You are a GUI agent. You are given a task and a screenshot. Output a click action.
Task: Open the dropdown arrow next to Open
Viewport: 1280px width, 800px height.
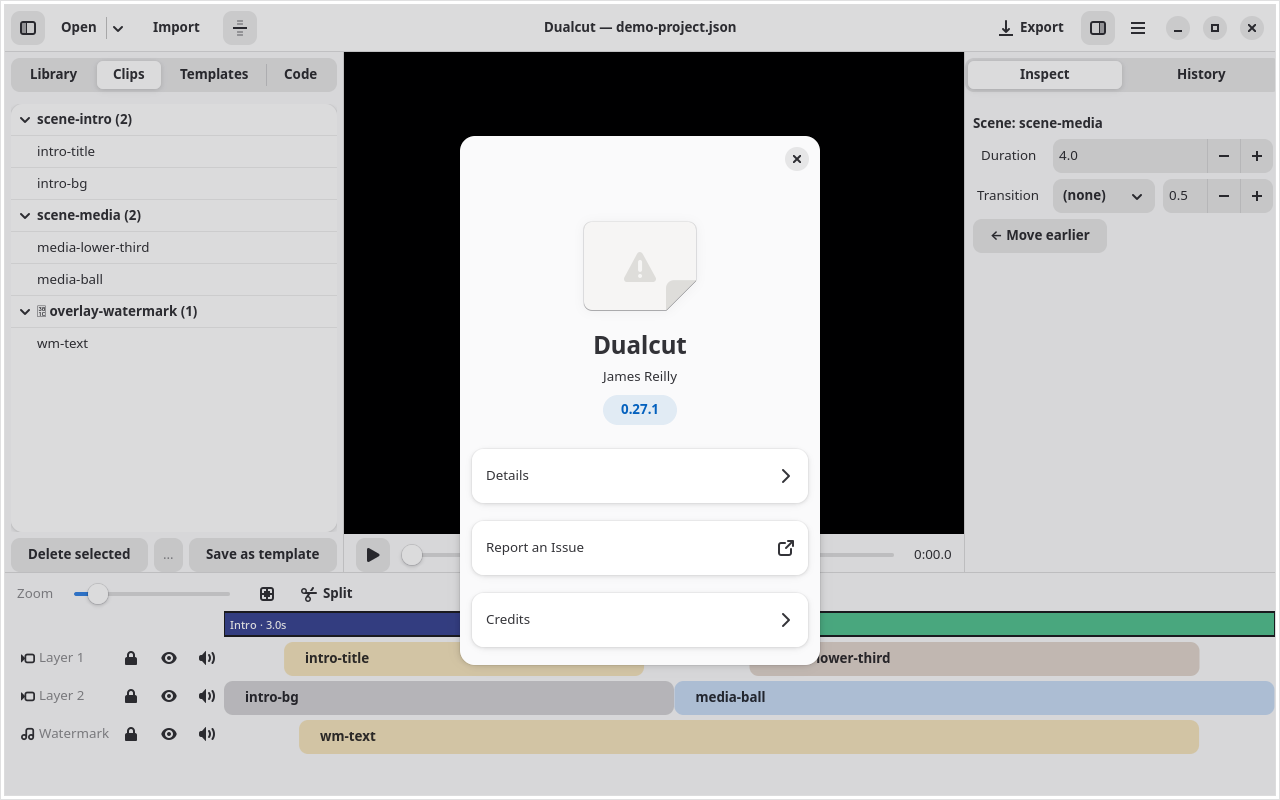118,28
